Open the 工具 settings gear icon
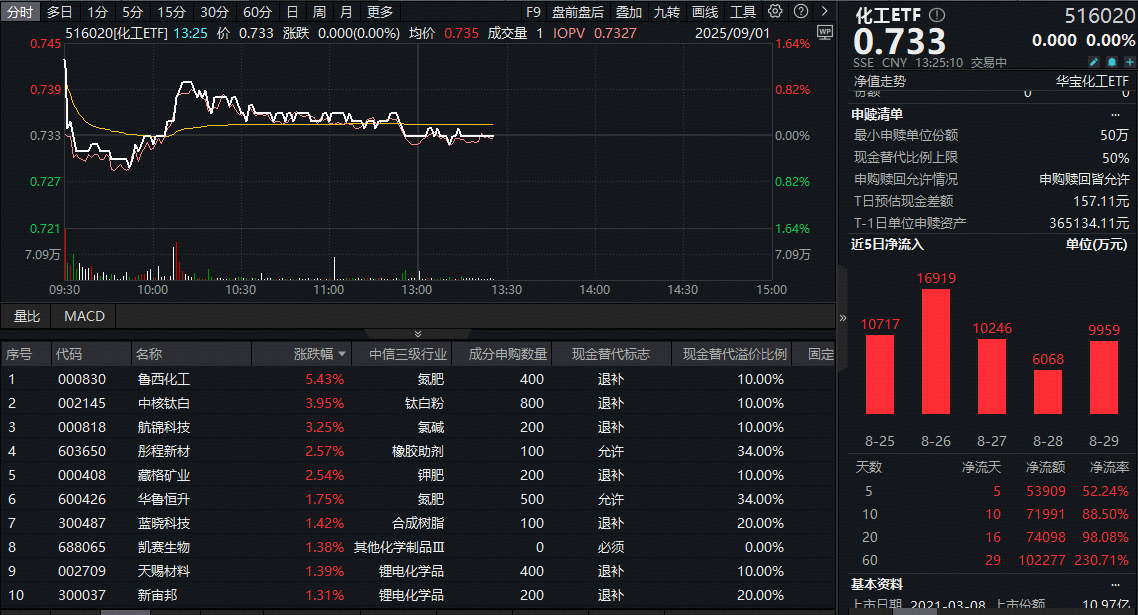The image size is (1138, 615). tap(773, 11)
